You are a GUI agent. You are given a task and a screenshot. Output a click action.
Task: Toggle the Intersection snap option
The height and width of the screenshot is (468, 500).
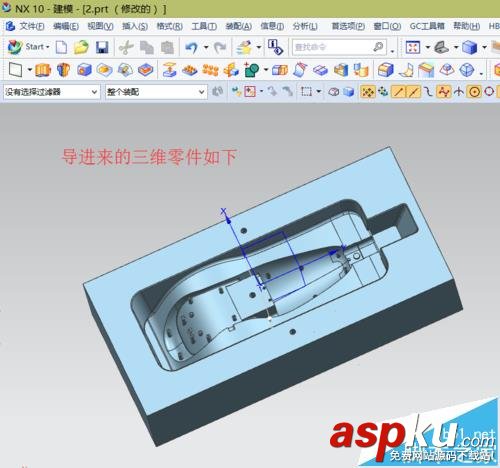click(459, 91)
